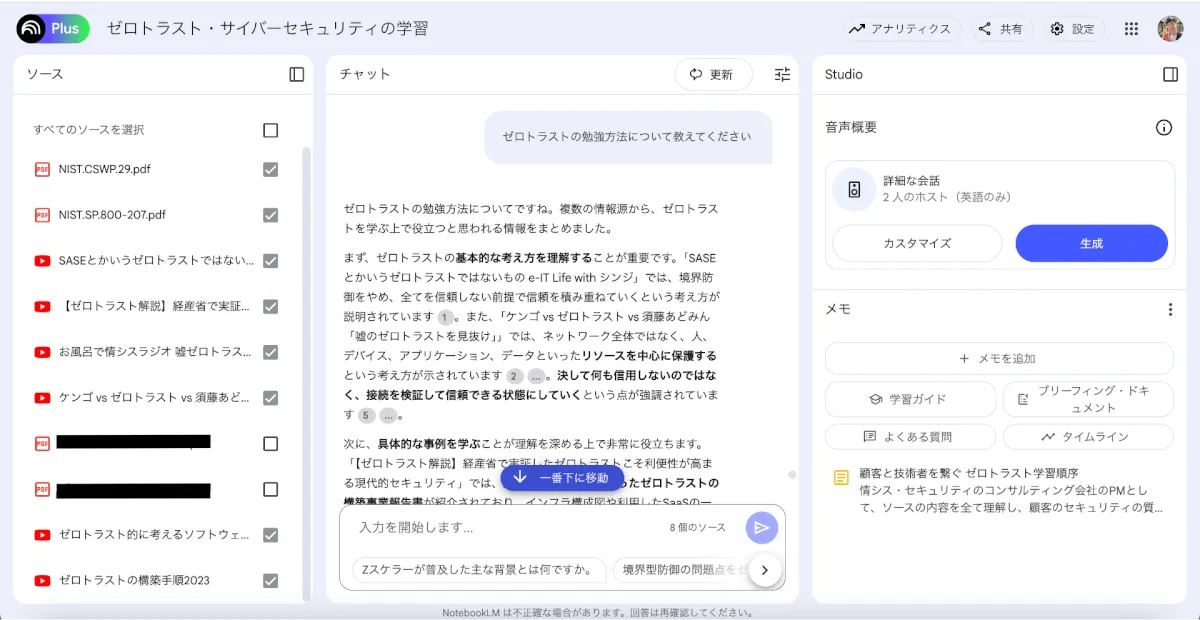The image size is (1200, 620).
Task: Uncheck NIST.SP.800-207.pdf source checkbox
Action: pos(270,215)
